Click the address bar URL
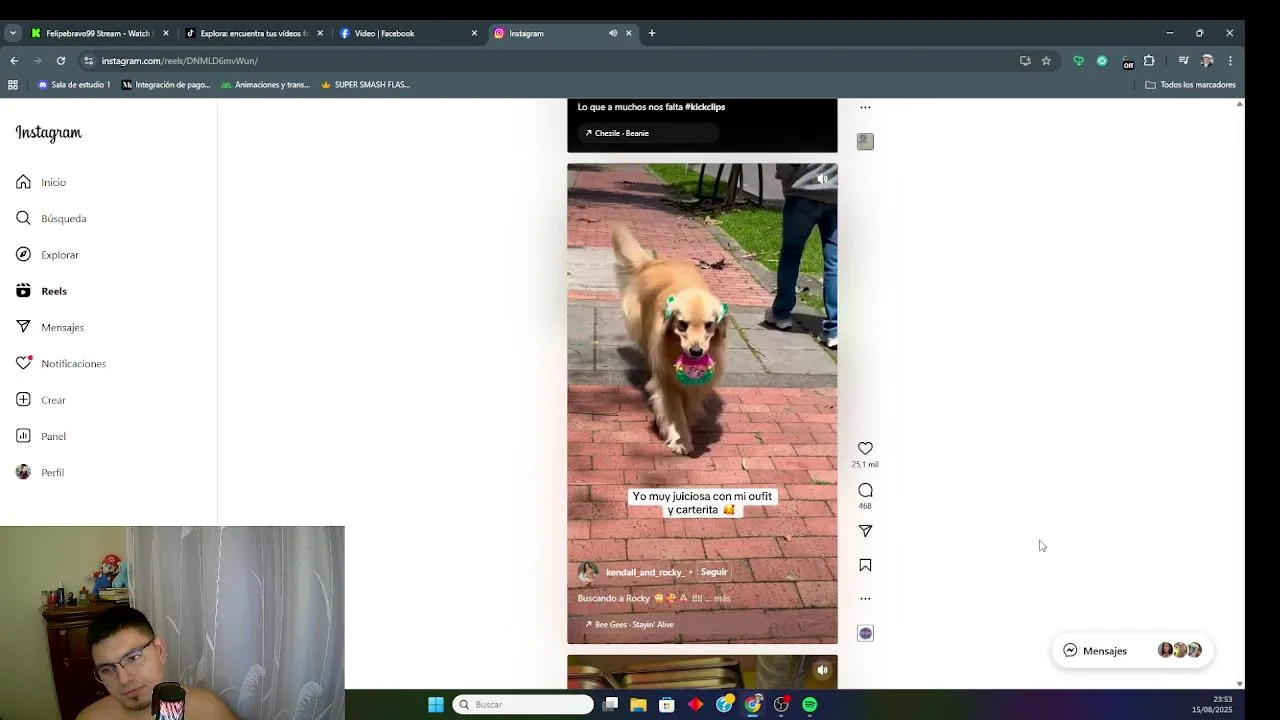Screen dimensions: 1280x720 click(180, 61)
